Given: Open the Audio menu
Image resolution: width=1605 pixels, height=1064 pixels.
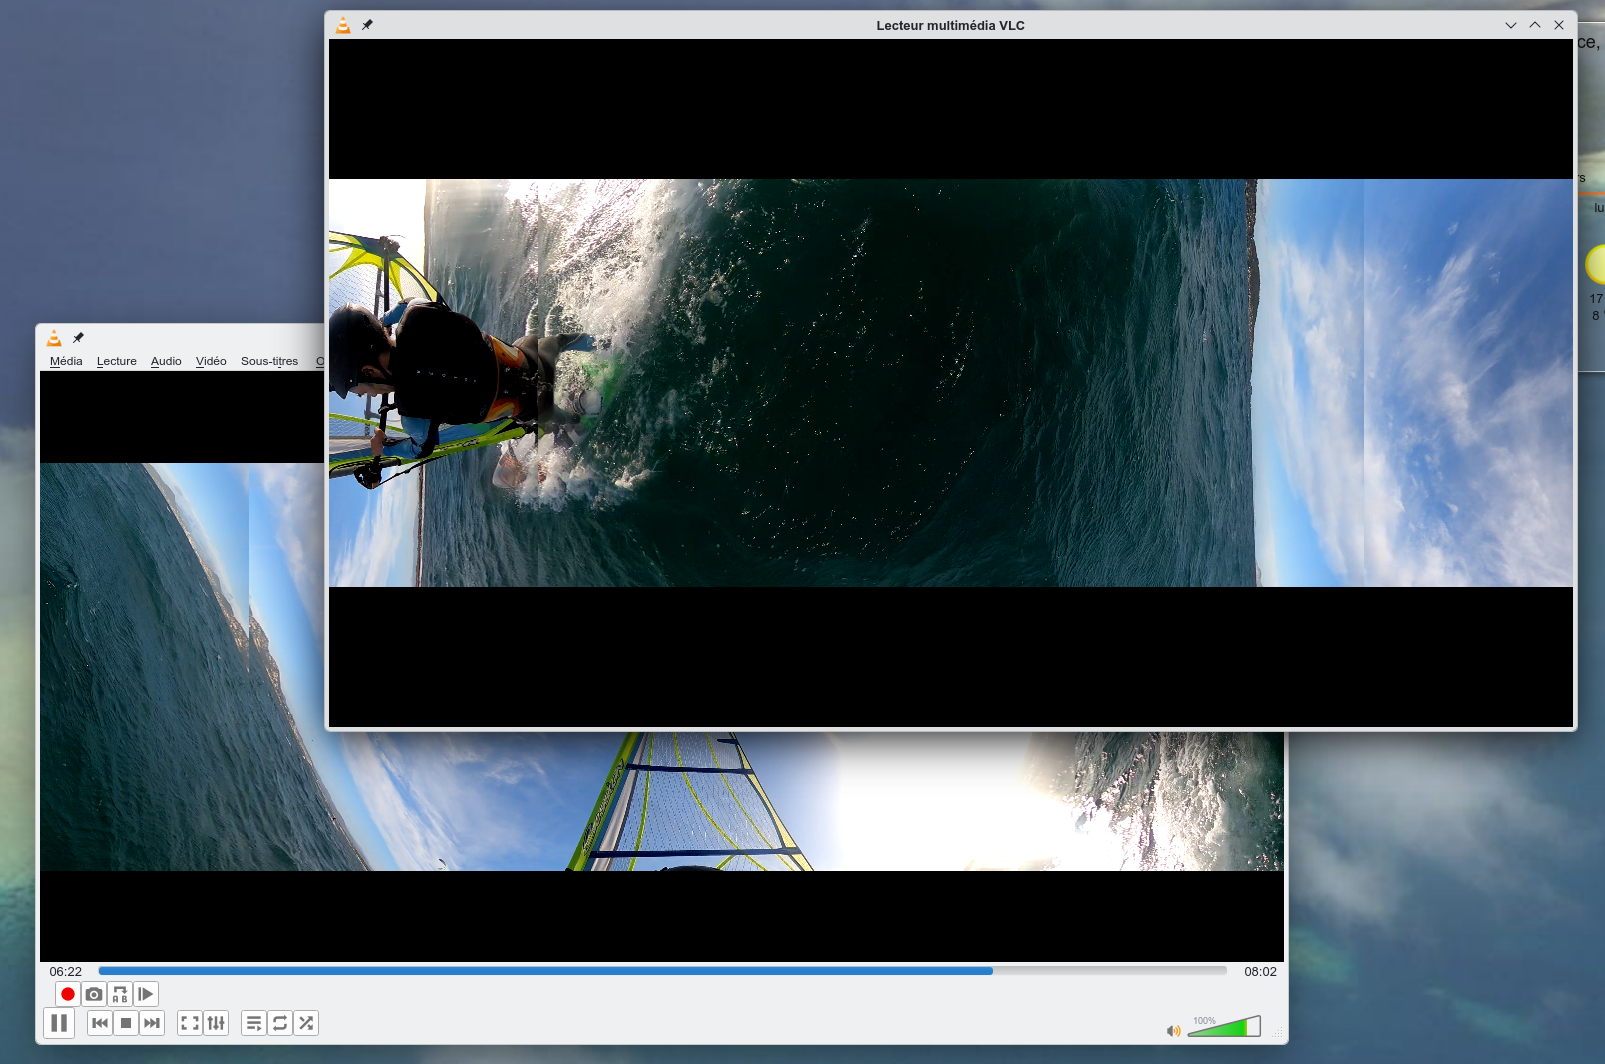Looking at the screenshot, I should [x=166, y=361].
